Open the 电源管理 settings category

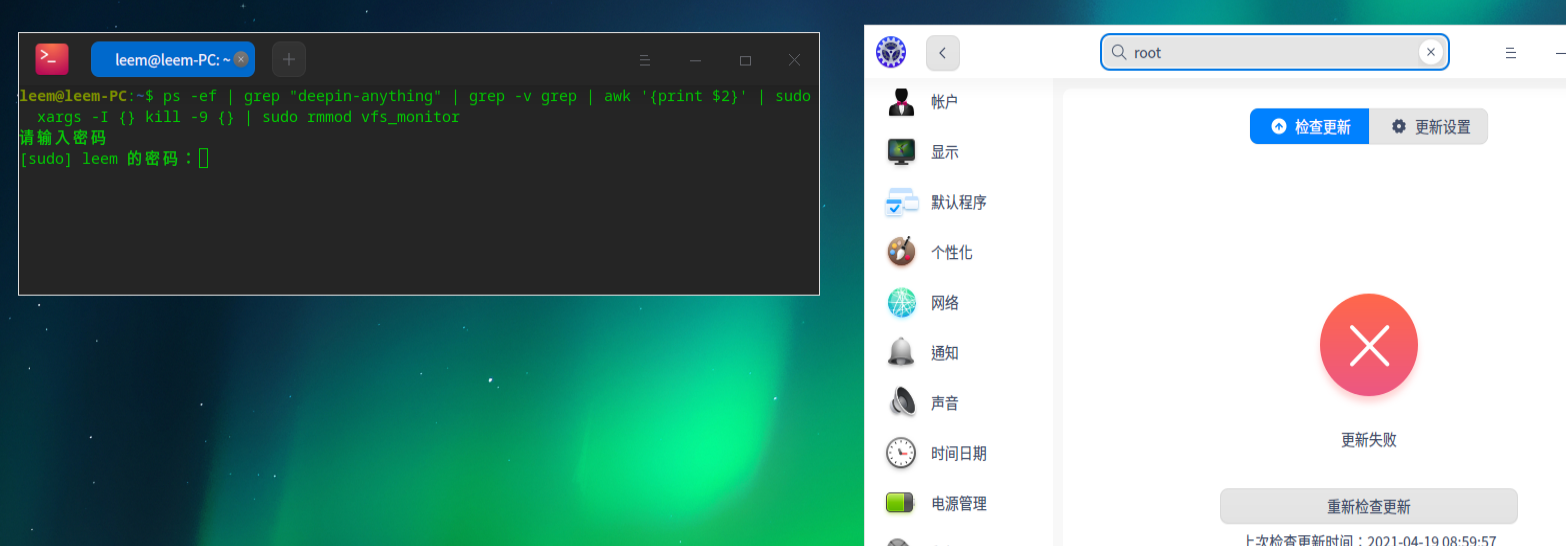pos(959,503)
